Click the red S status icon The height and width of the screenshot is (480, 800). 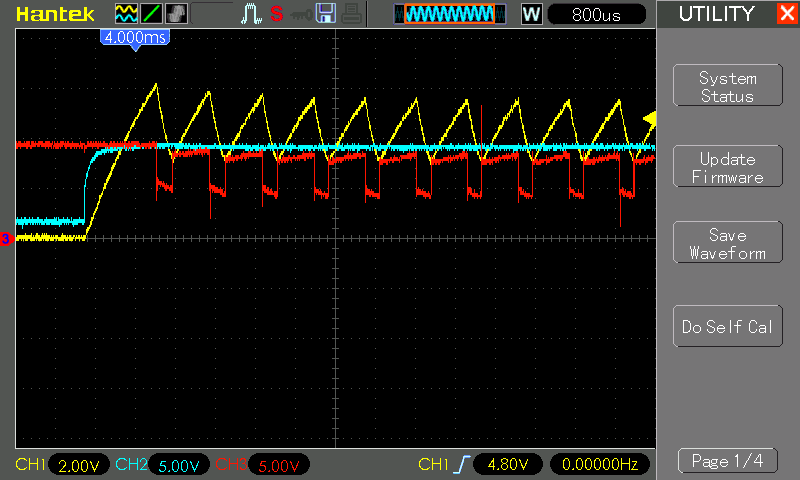pos(276,14)
